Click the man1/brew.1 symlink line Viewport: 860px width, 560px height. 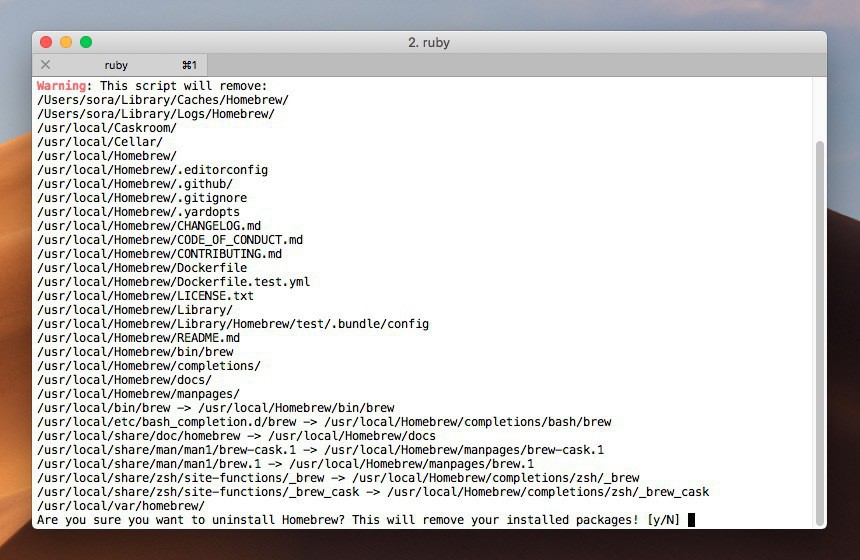pos(286,463)
